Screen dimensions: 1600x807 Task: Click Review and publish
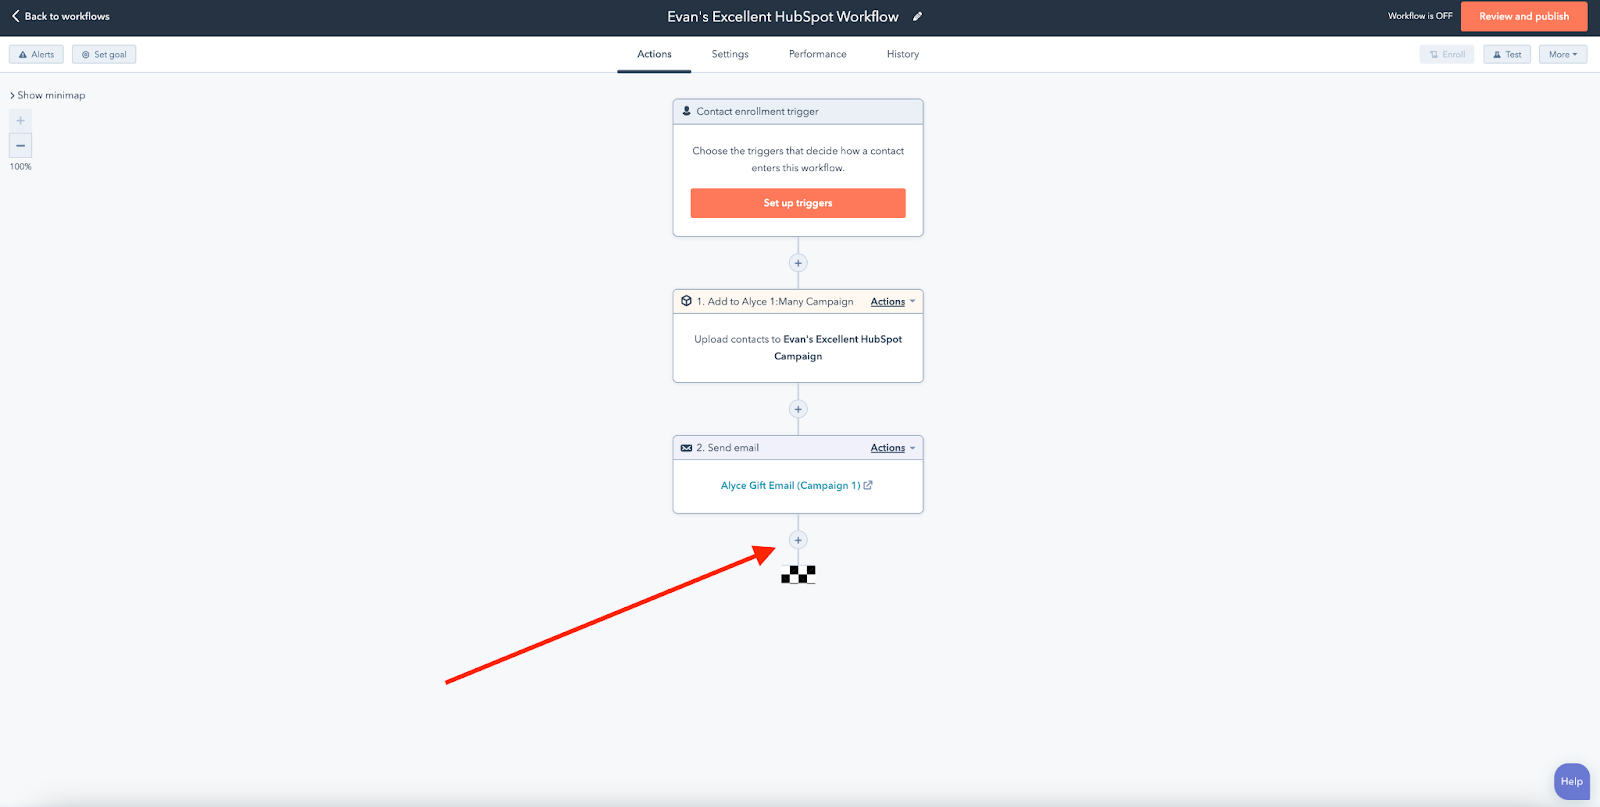pos(1524,16)
